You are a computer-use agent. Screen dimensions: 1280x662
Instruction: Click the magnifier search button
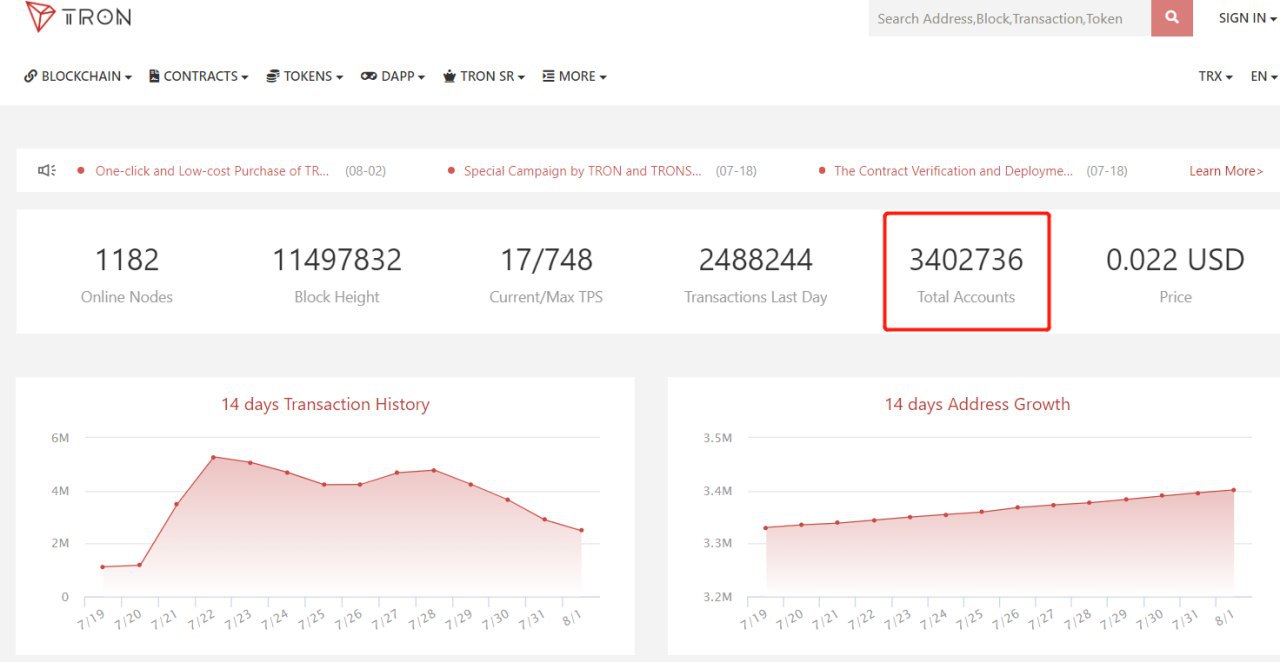click(1172, 18)
